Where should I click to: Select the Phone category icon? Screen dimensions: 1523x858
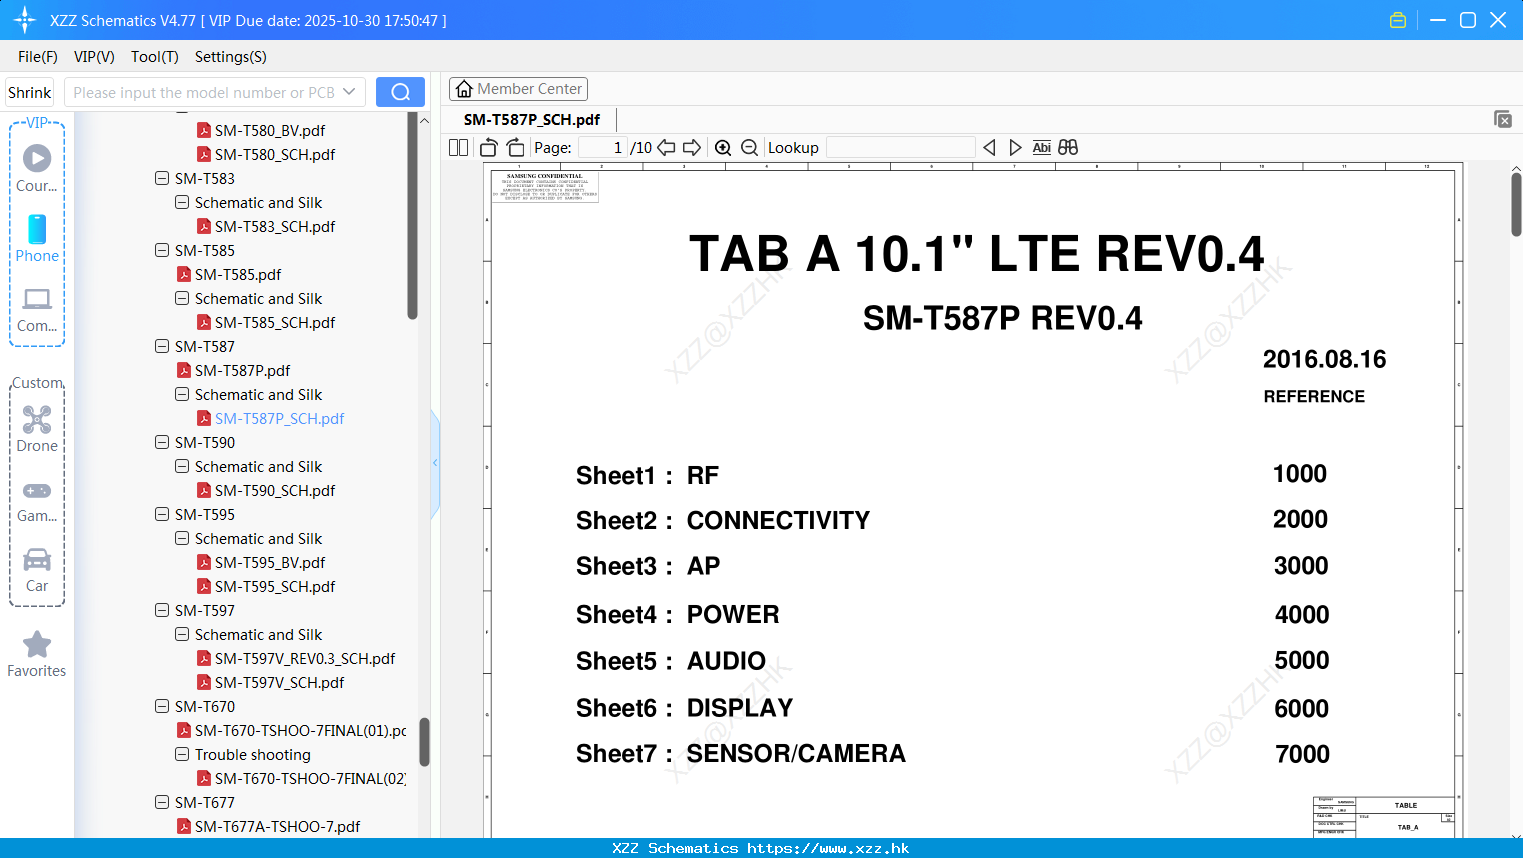[x=37, y=238]
